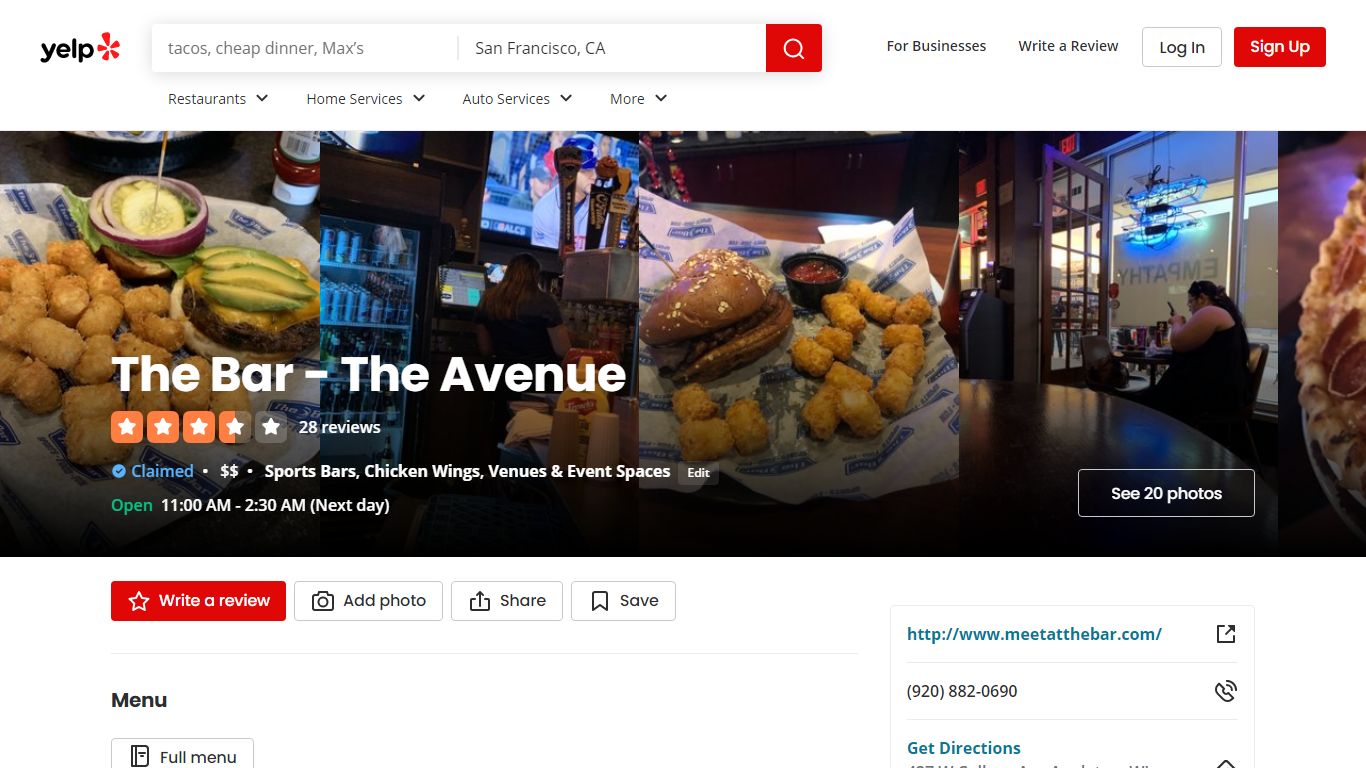The width and height of the screenshot is (1366, 768).
Task: Click the Save button
Action: tap(623, 601)
